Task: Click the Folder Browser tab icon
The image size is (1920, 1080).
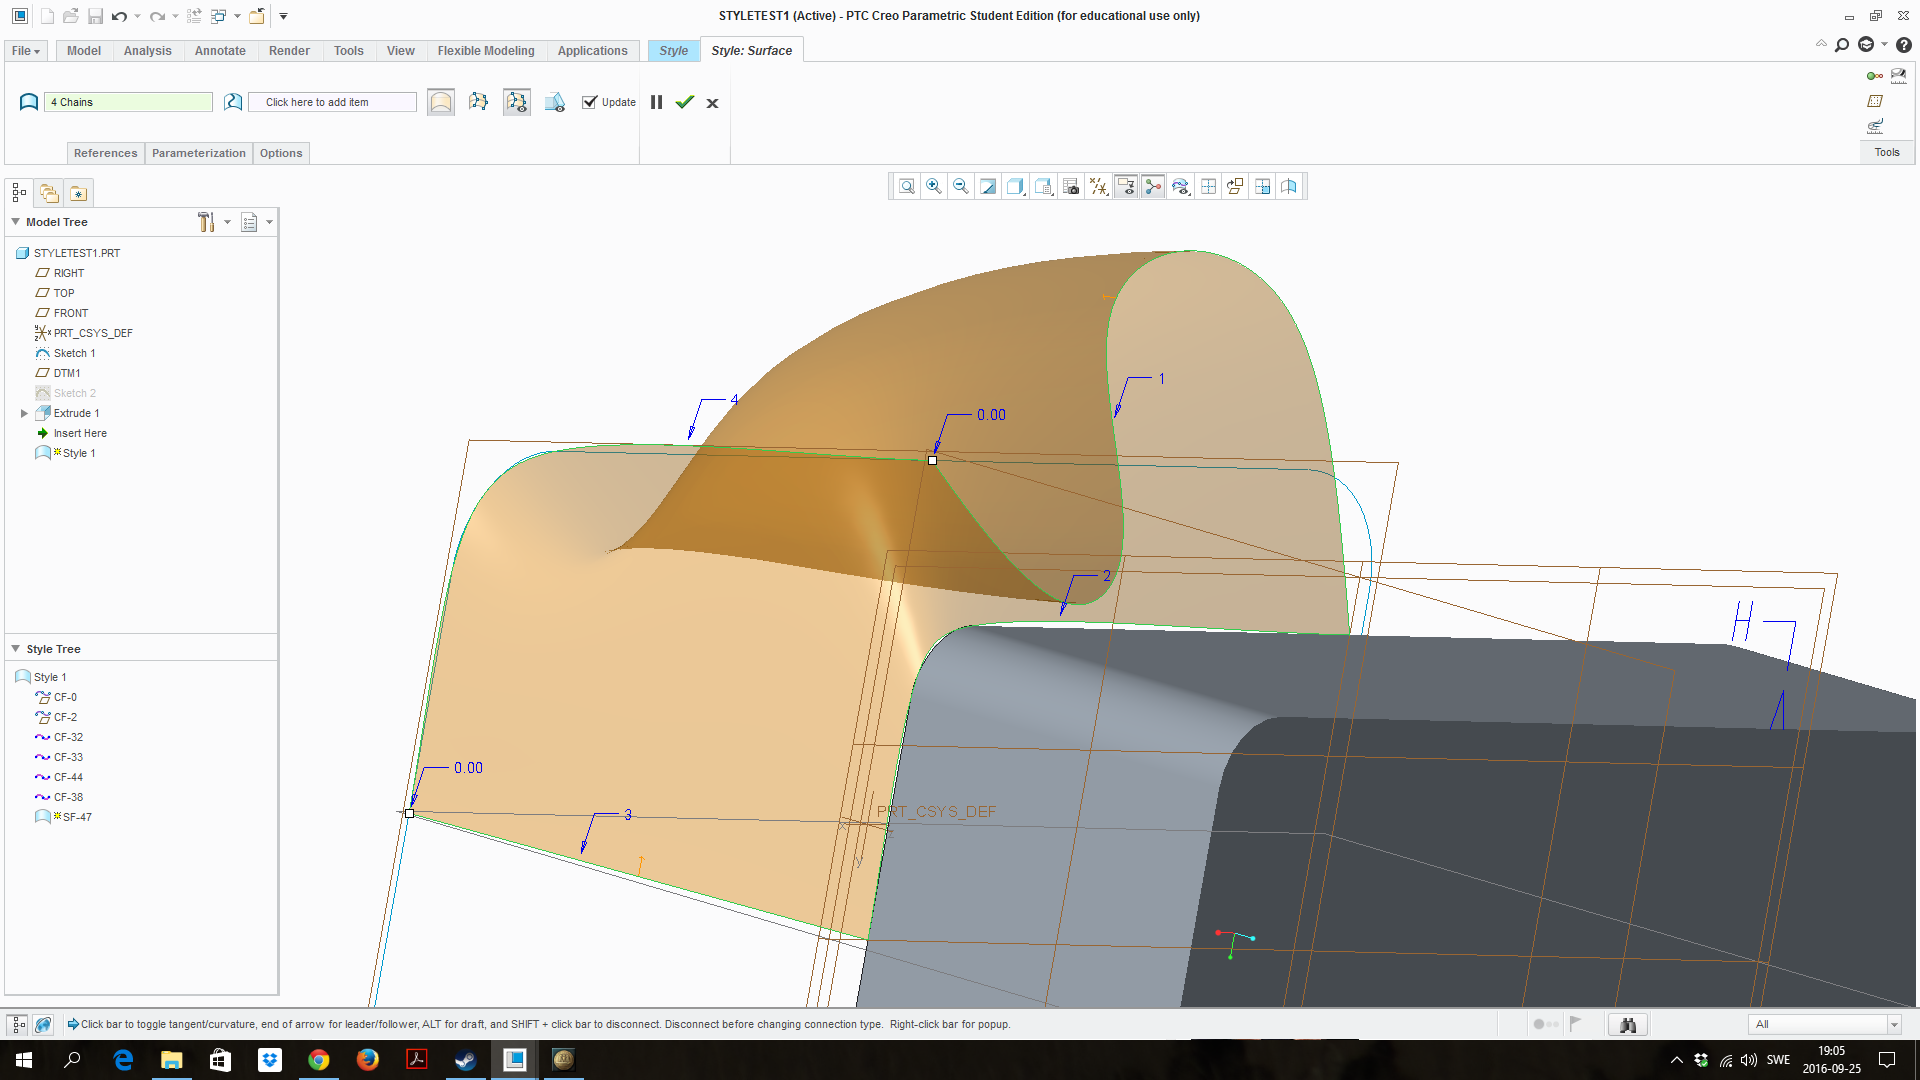Action: click(49, 193)
